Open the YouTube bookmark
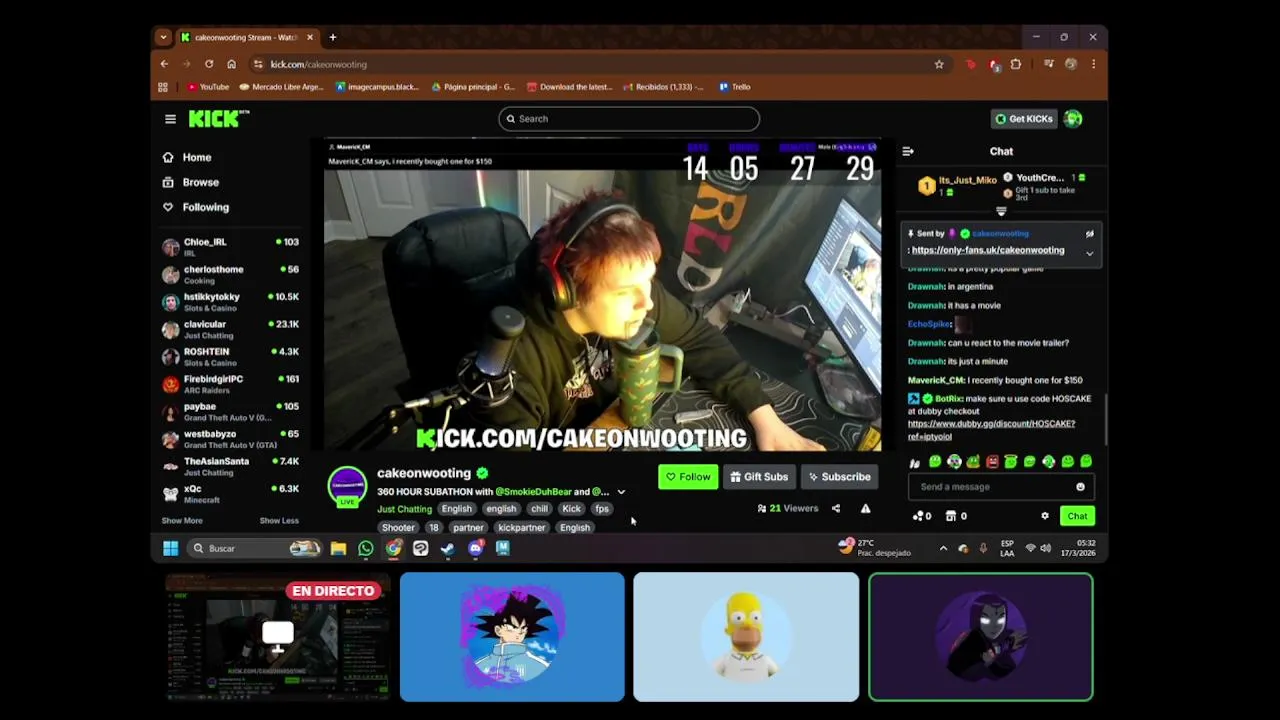This screenshot has height=720, width=1280. click(208, 87)
